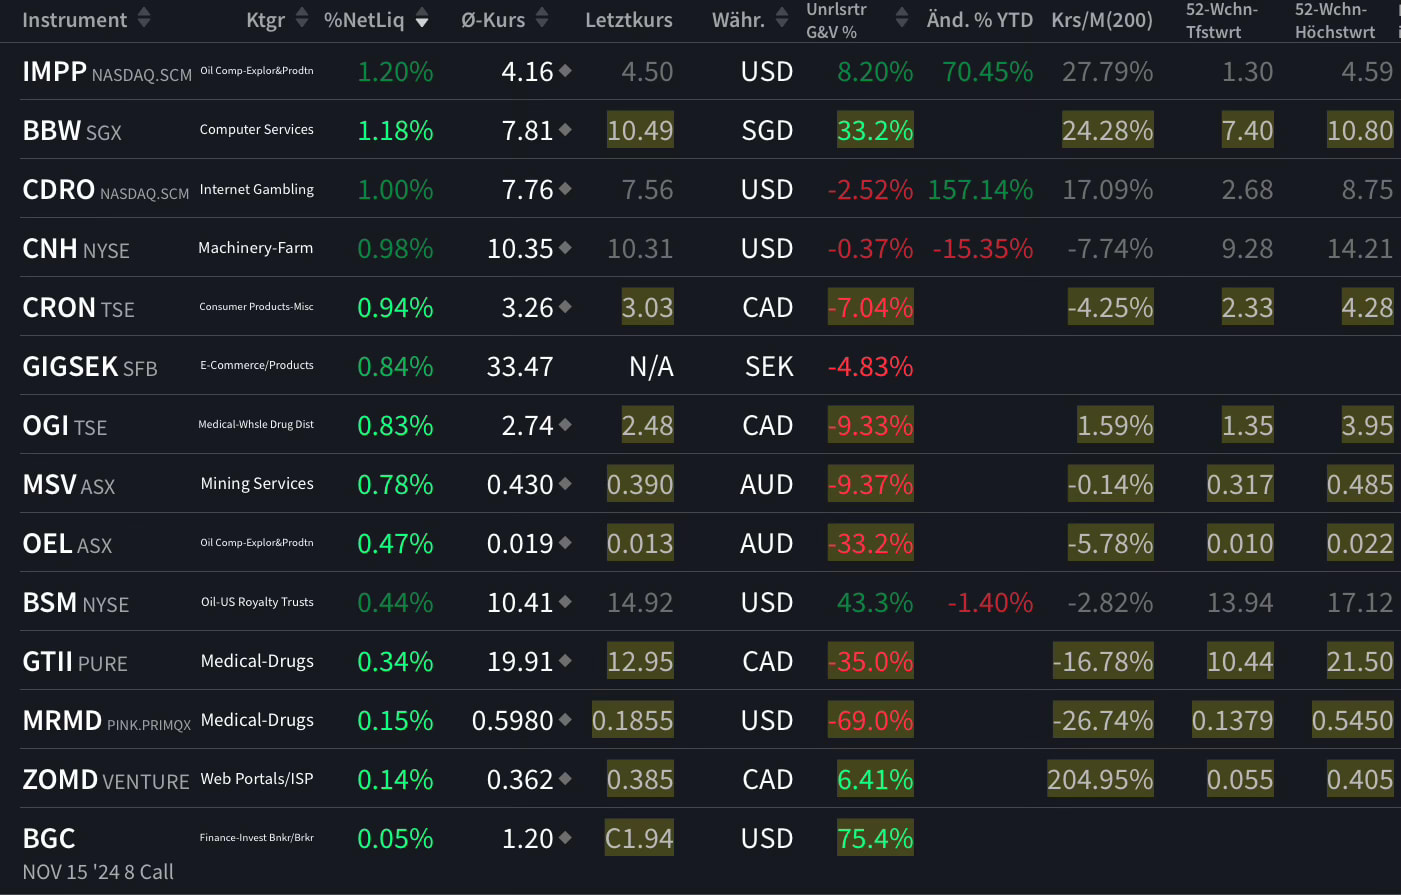Select the BGC NOV 15 '24 8 Call option
Screen dimensions: 1401x895
tap(98, 853)
